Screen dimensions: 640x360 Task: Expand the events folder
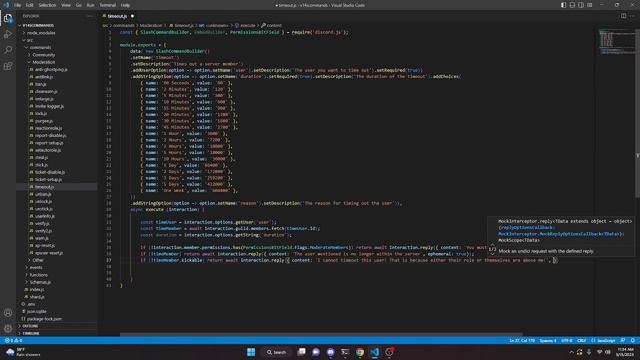pyautogui.click(x=36, y=267)
